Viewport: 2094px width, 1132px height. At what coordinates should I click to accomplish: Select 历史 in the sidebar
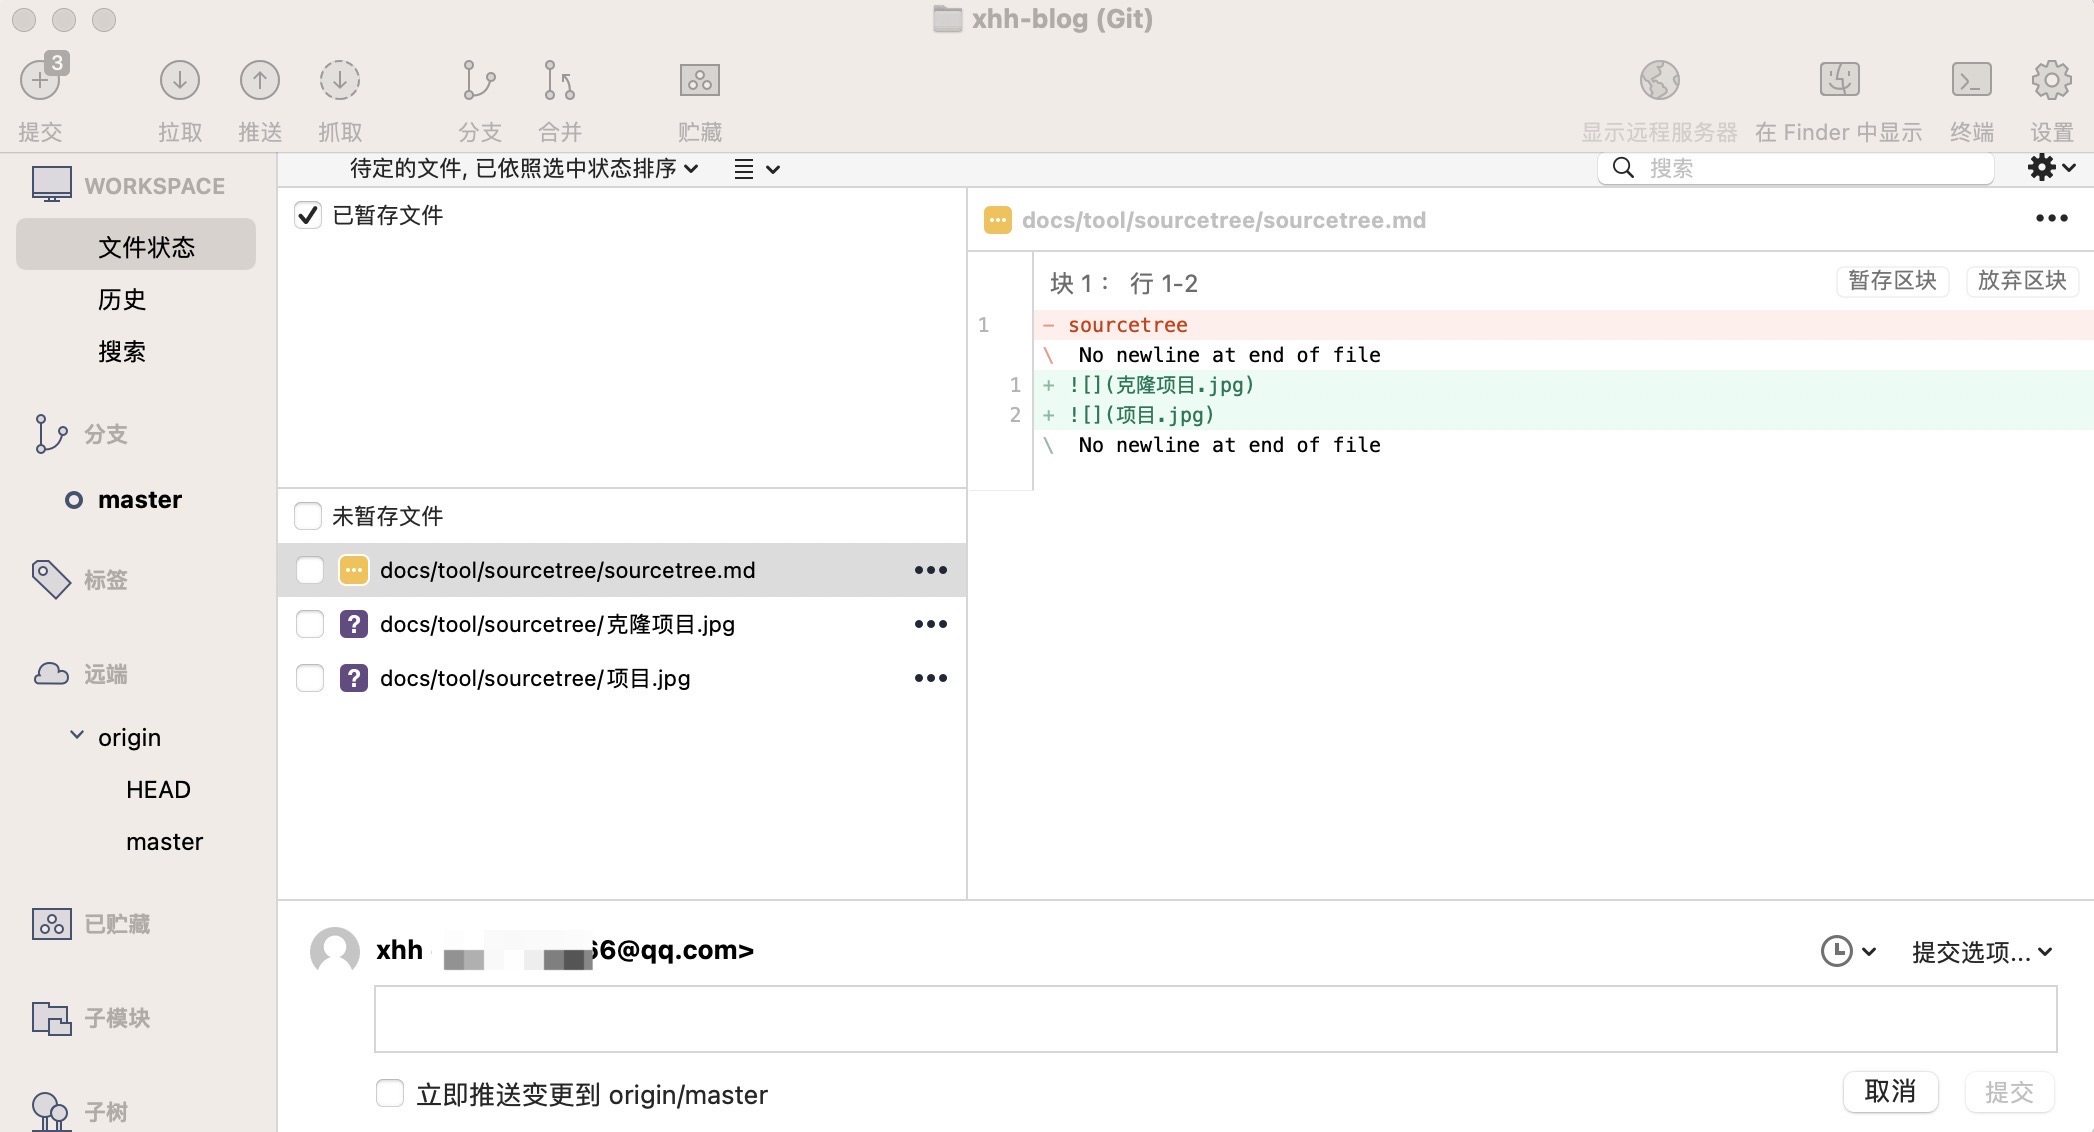click(x=122, y=299)
